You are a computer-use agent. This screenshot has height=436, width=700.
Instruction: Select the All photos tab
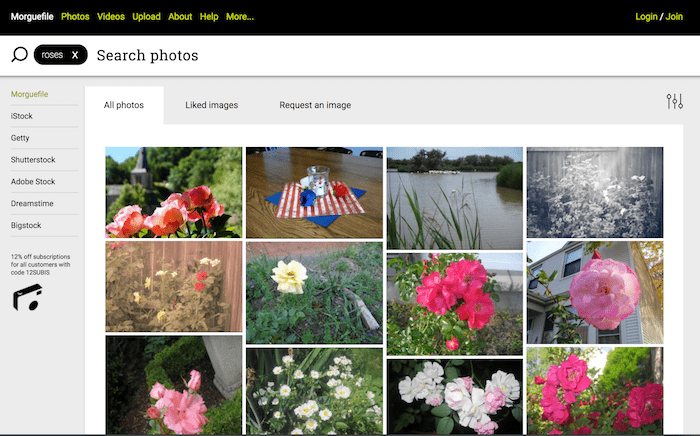click(124, 105)
